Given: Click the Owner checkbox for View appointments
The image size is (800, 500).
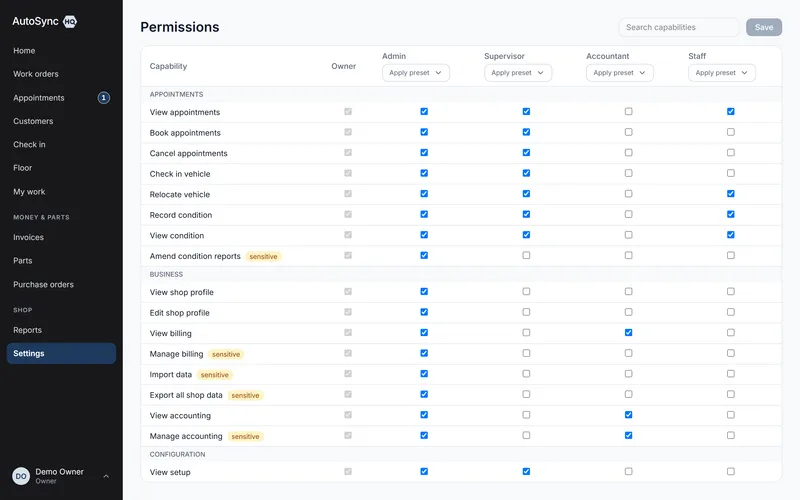Looking at the screenshot, I should (x=348, y=111).
